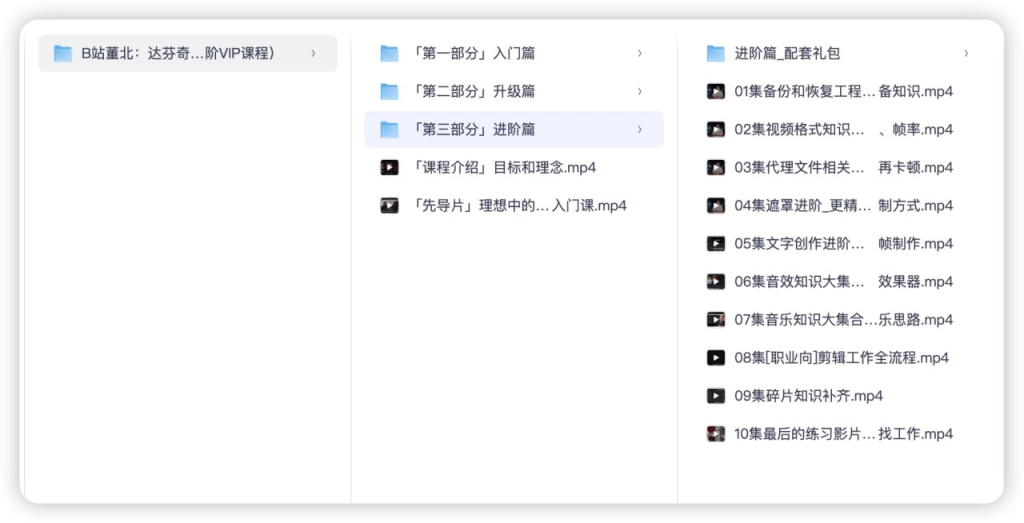Select file name 「先导片」理想中的…入门课.mp4
This screenshot has height=523, width=1024.
coord(520,206)
